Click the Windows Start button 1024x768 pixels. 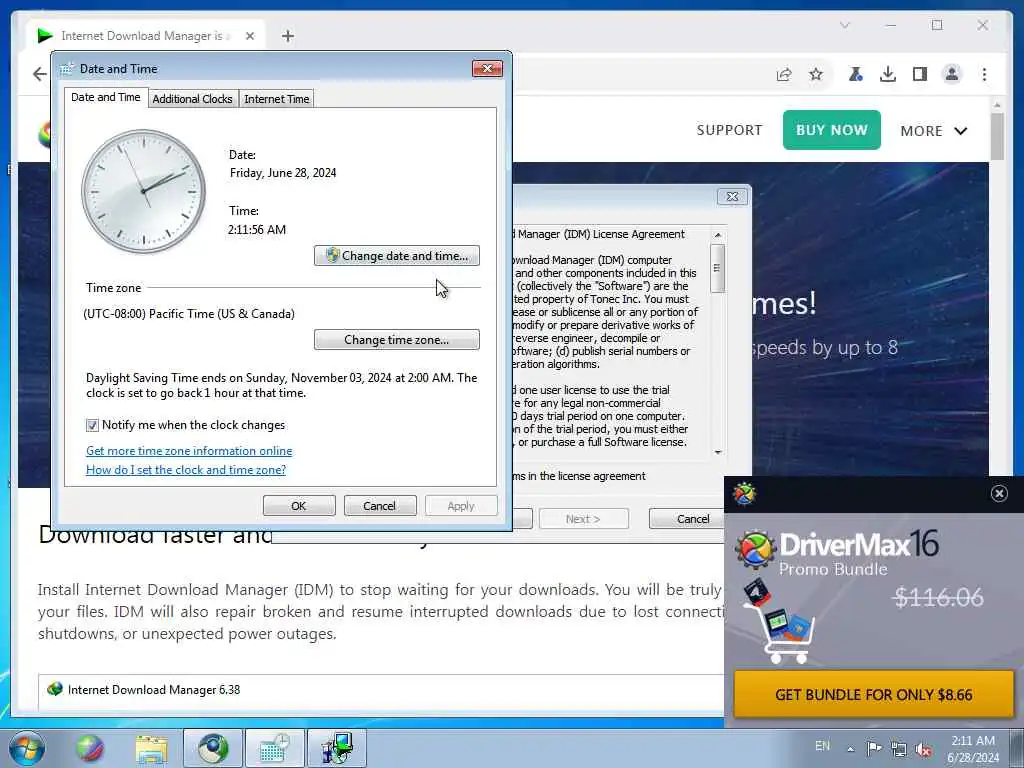point(26,748)
